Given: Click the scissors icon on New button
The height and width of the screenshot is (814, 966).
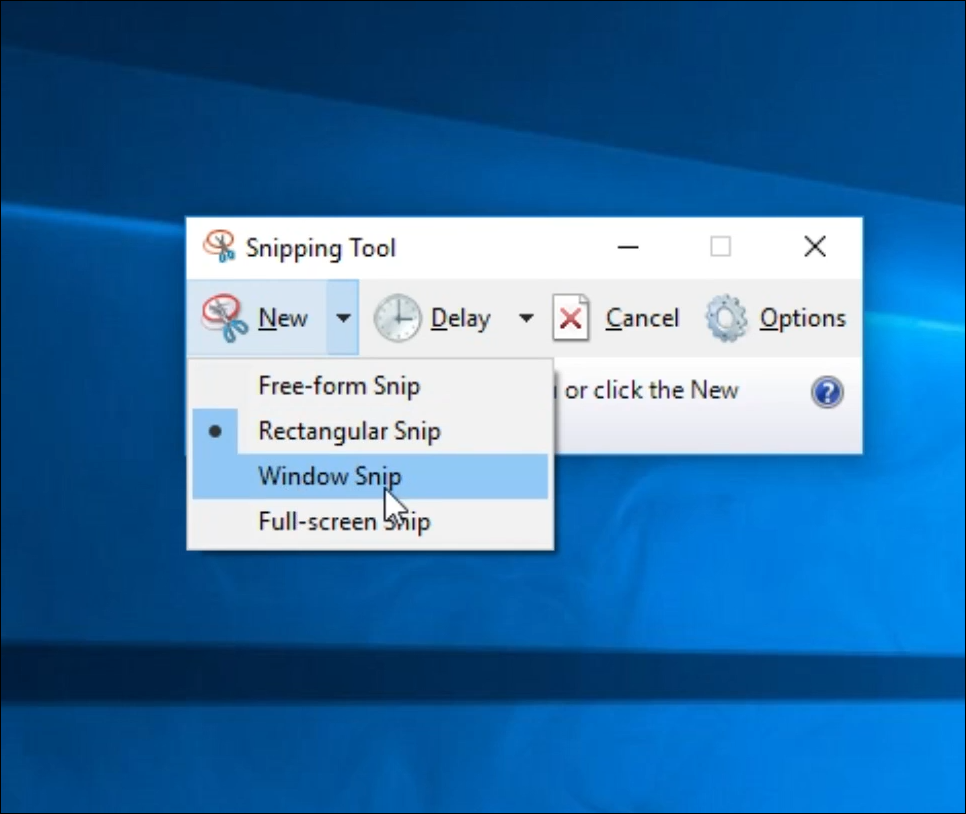Looking at the screenshot, I should [x=222, y=317].
